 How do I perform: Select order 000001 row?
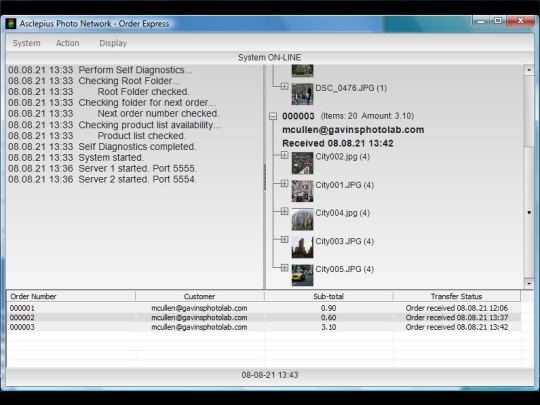(264, 308)
